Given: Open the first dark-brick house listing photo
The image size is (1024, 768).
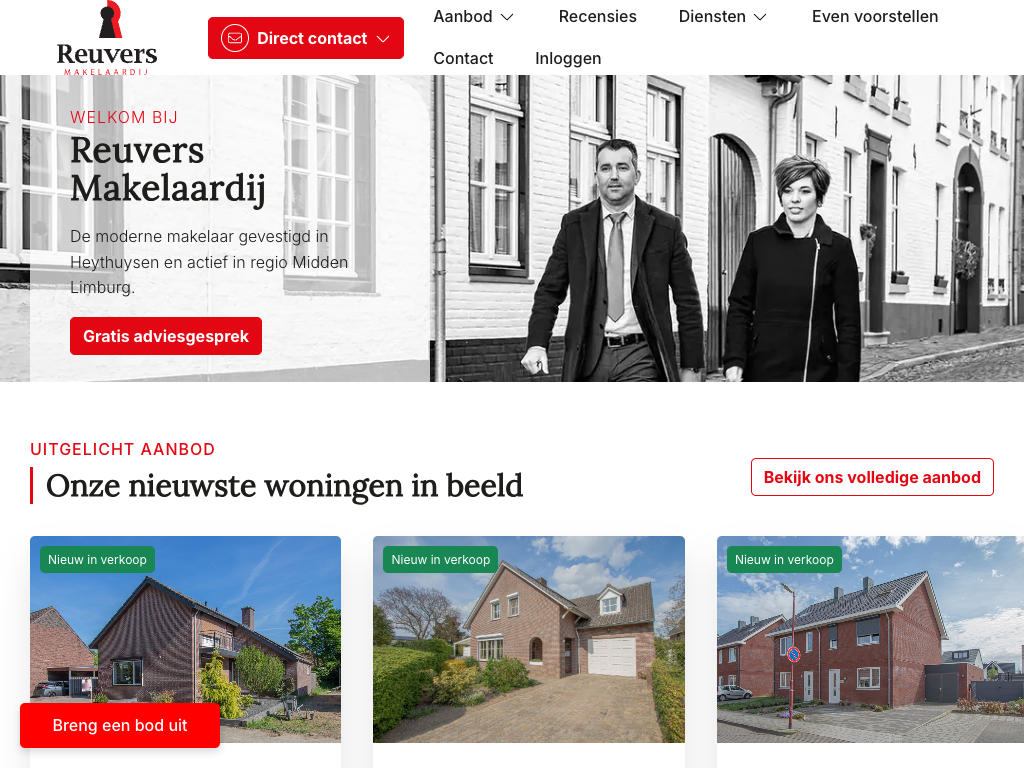Looking at the screenshot, I should [x=185, y=639].
